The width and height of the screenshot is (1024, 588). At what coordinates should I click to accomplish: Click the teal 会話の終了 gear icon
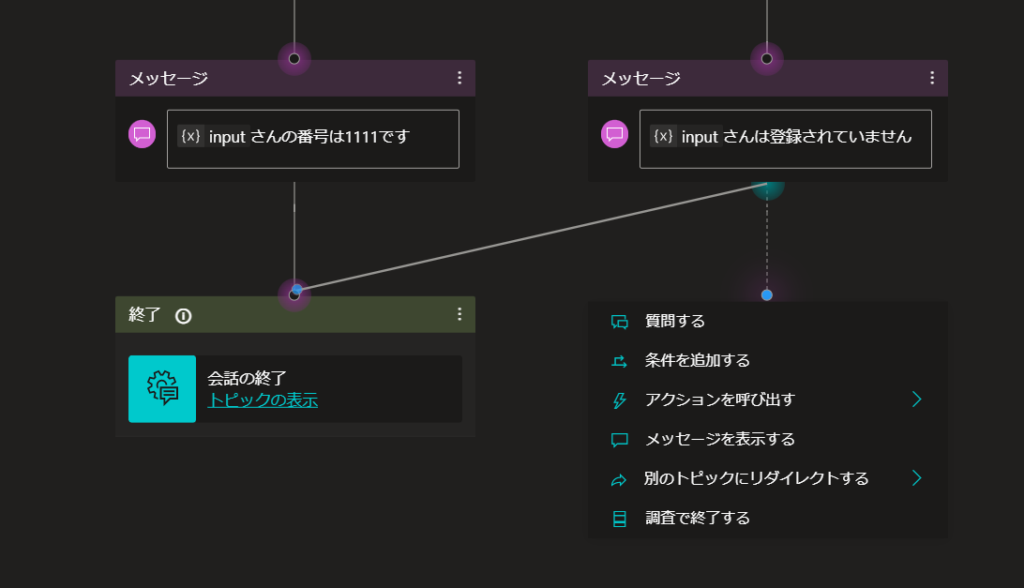(162, 389)
